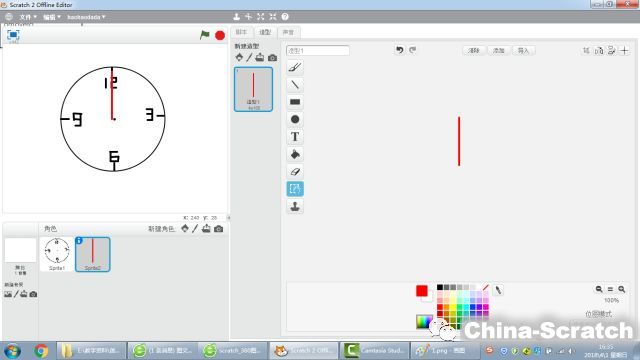Switch to the Scripts tab
Viewport: 640px width, 360px height.
click(241, 32)
